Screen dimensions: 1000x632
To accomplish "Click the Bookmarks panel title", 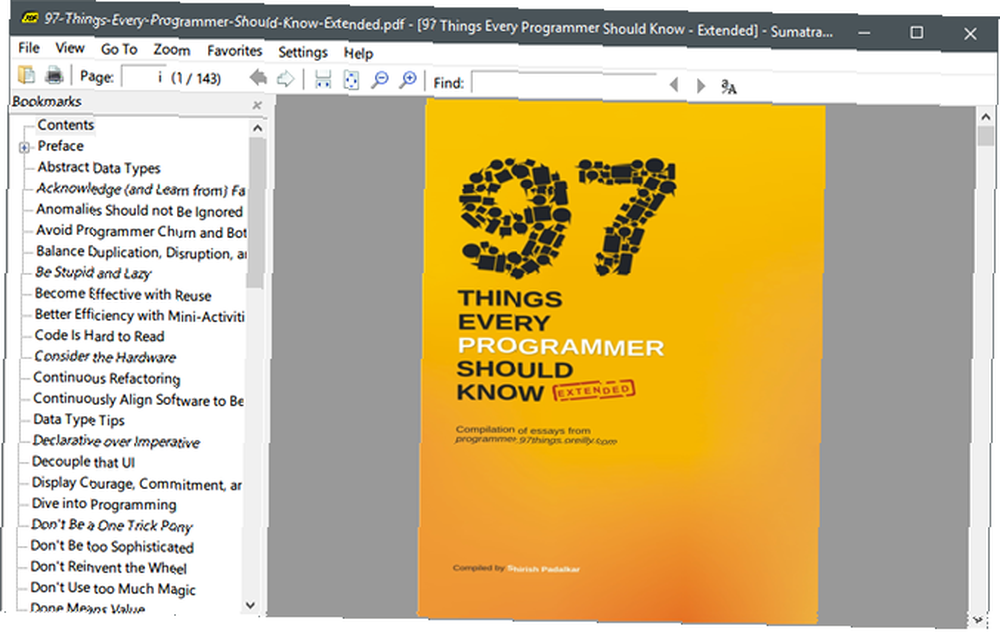I will click(47, 102).
